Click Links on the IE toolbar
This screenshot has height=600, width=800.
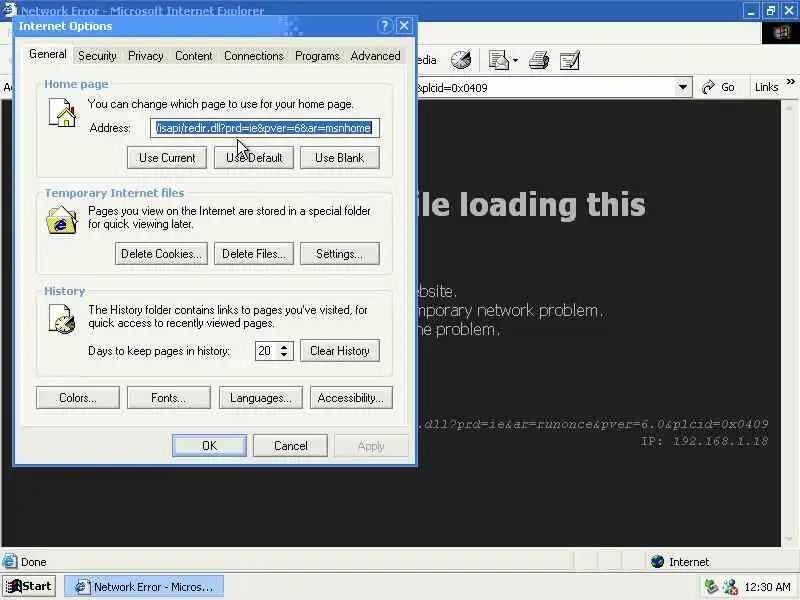pos(766,87)
